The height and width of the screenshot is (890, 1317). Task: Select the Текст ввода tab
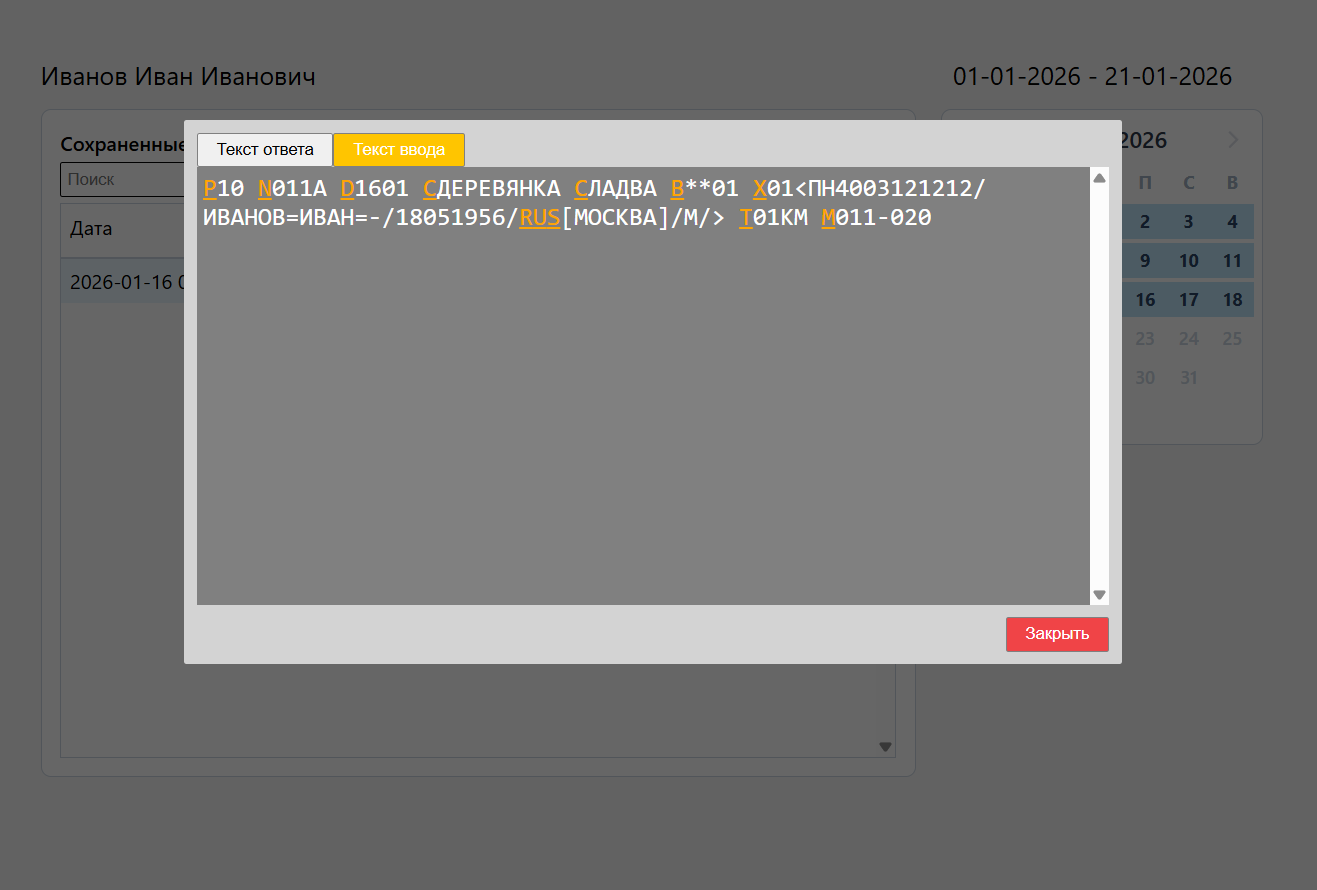coord(399,150)
